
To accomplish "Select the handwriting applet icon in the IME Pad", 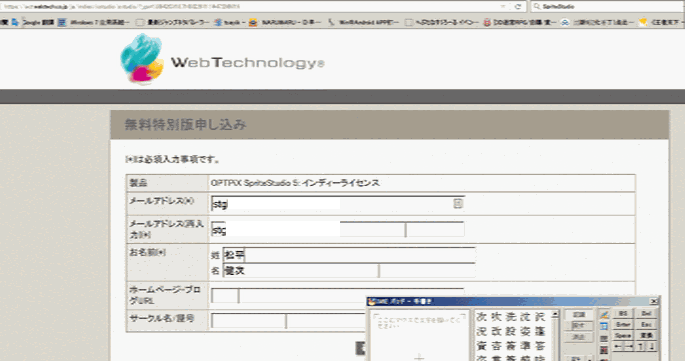I will tap(604, 315).
